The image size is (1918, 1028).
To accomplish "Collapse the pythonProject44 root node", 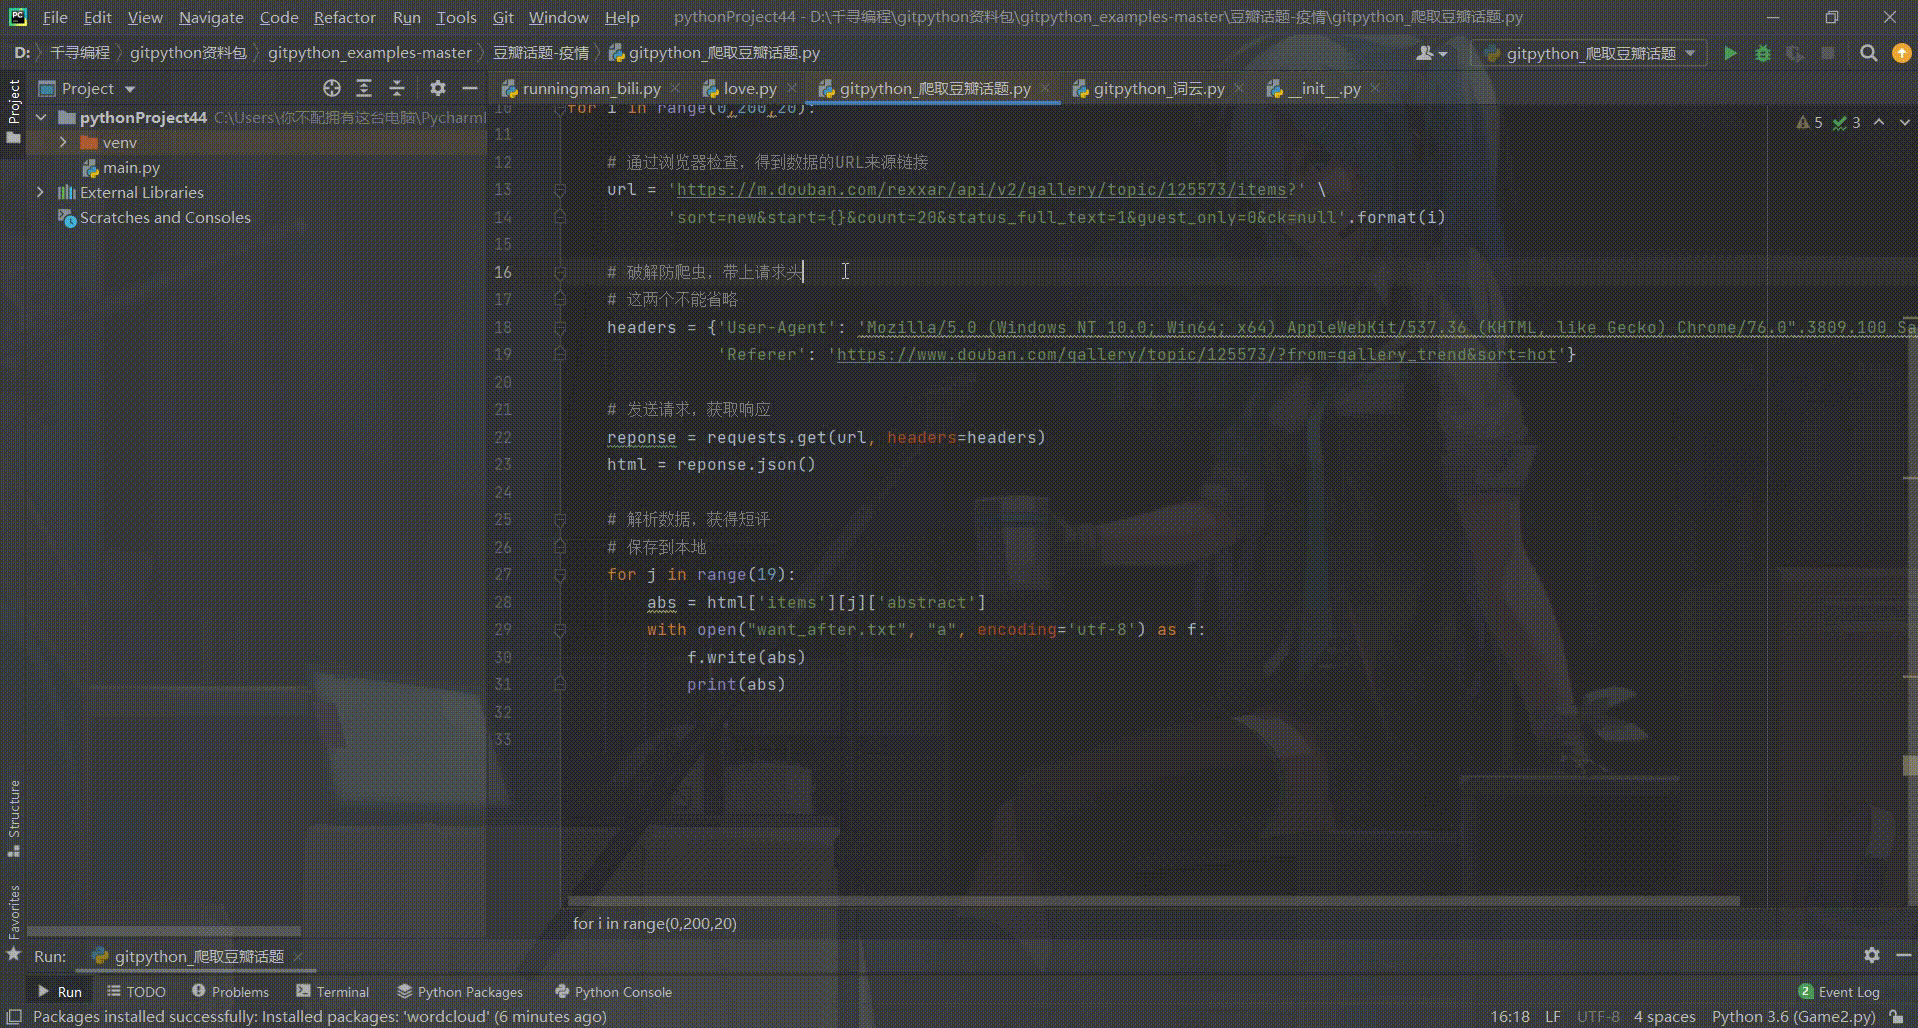I will click(42, 117).
